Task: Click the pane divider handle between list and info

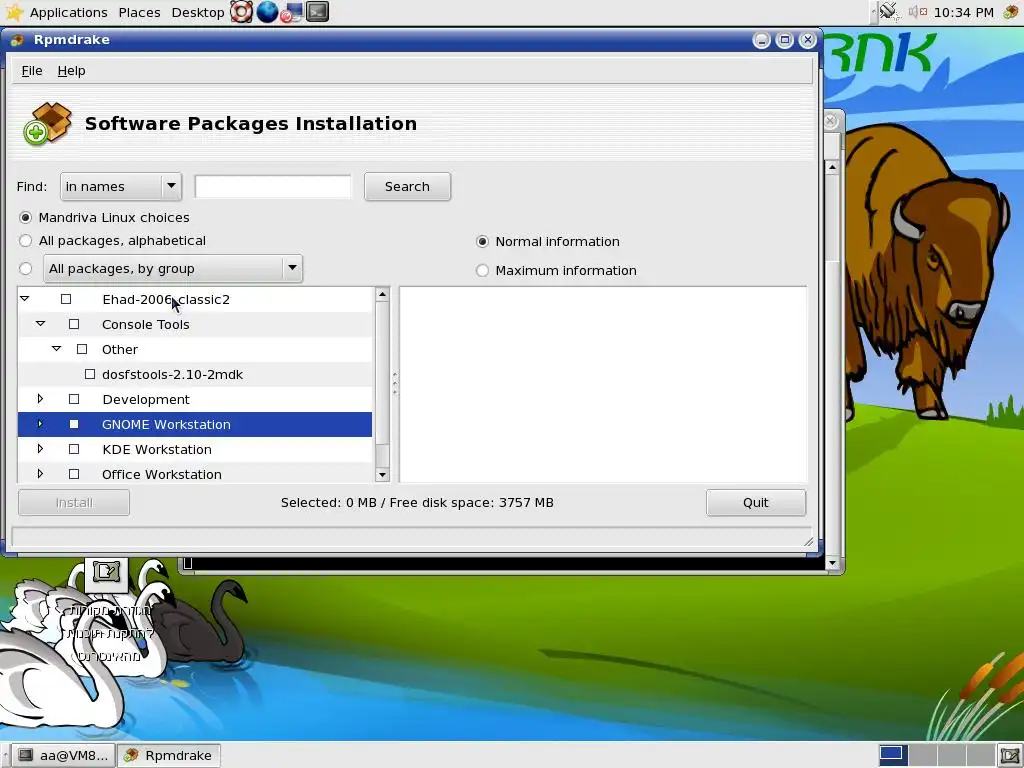Action: pos(394,384)
